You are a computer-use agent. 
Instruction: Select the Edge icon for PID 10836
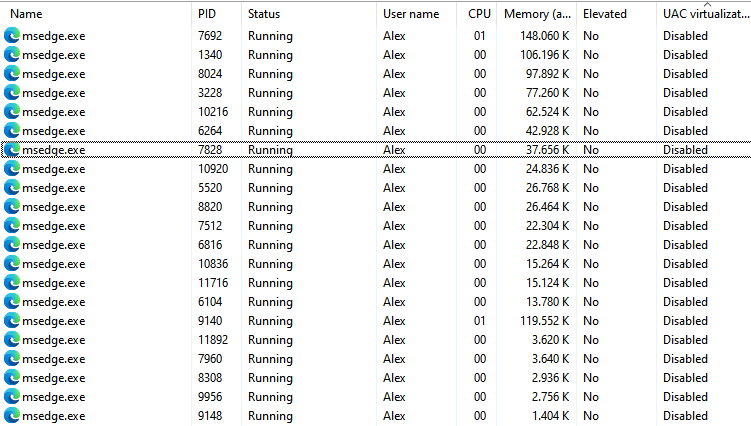(x=12, y=264)
